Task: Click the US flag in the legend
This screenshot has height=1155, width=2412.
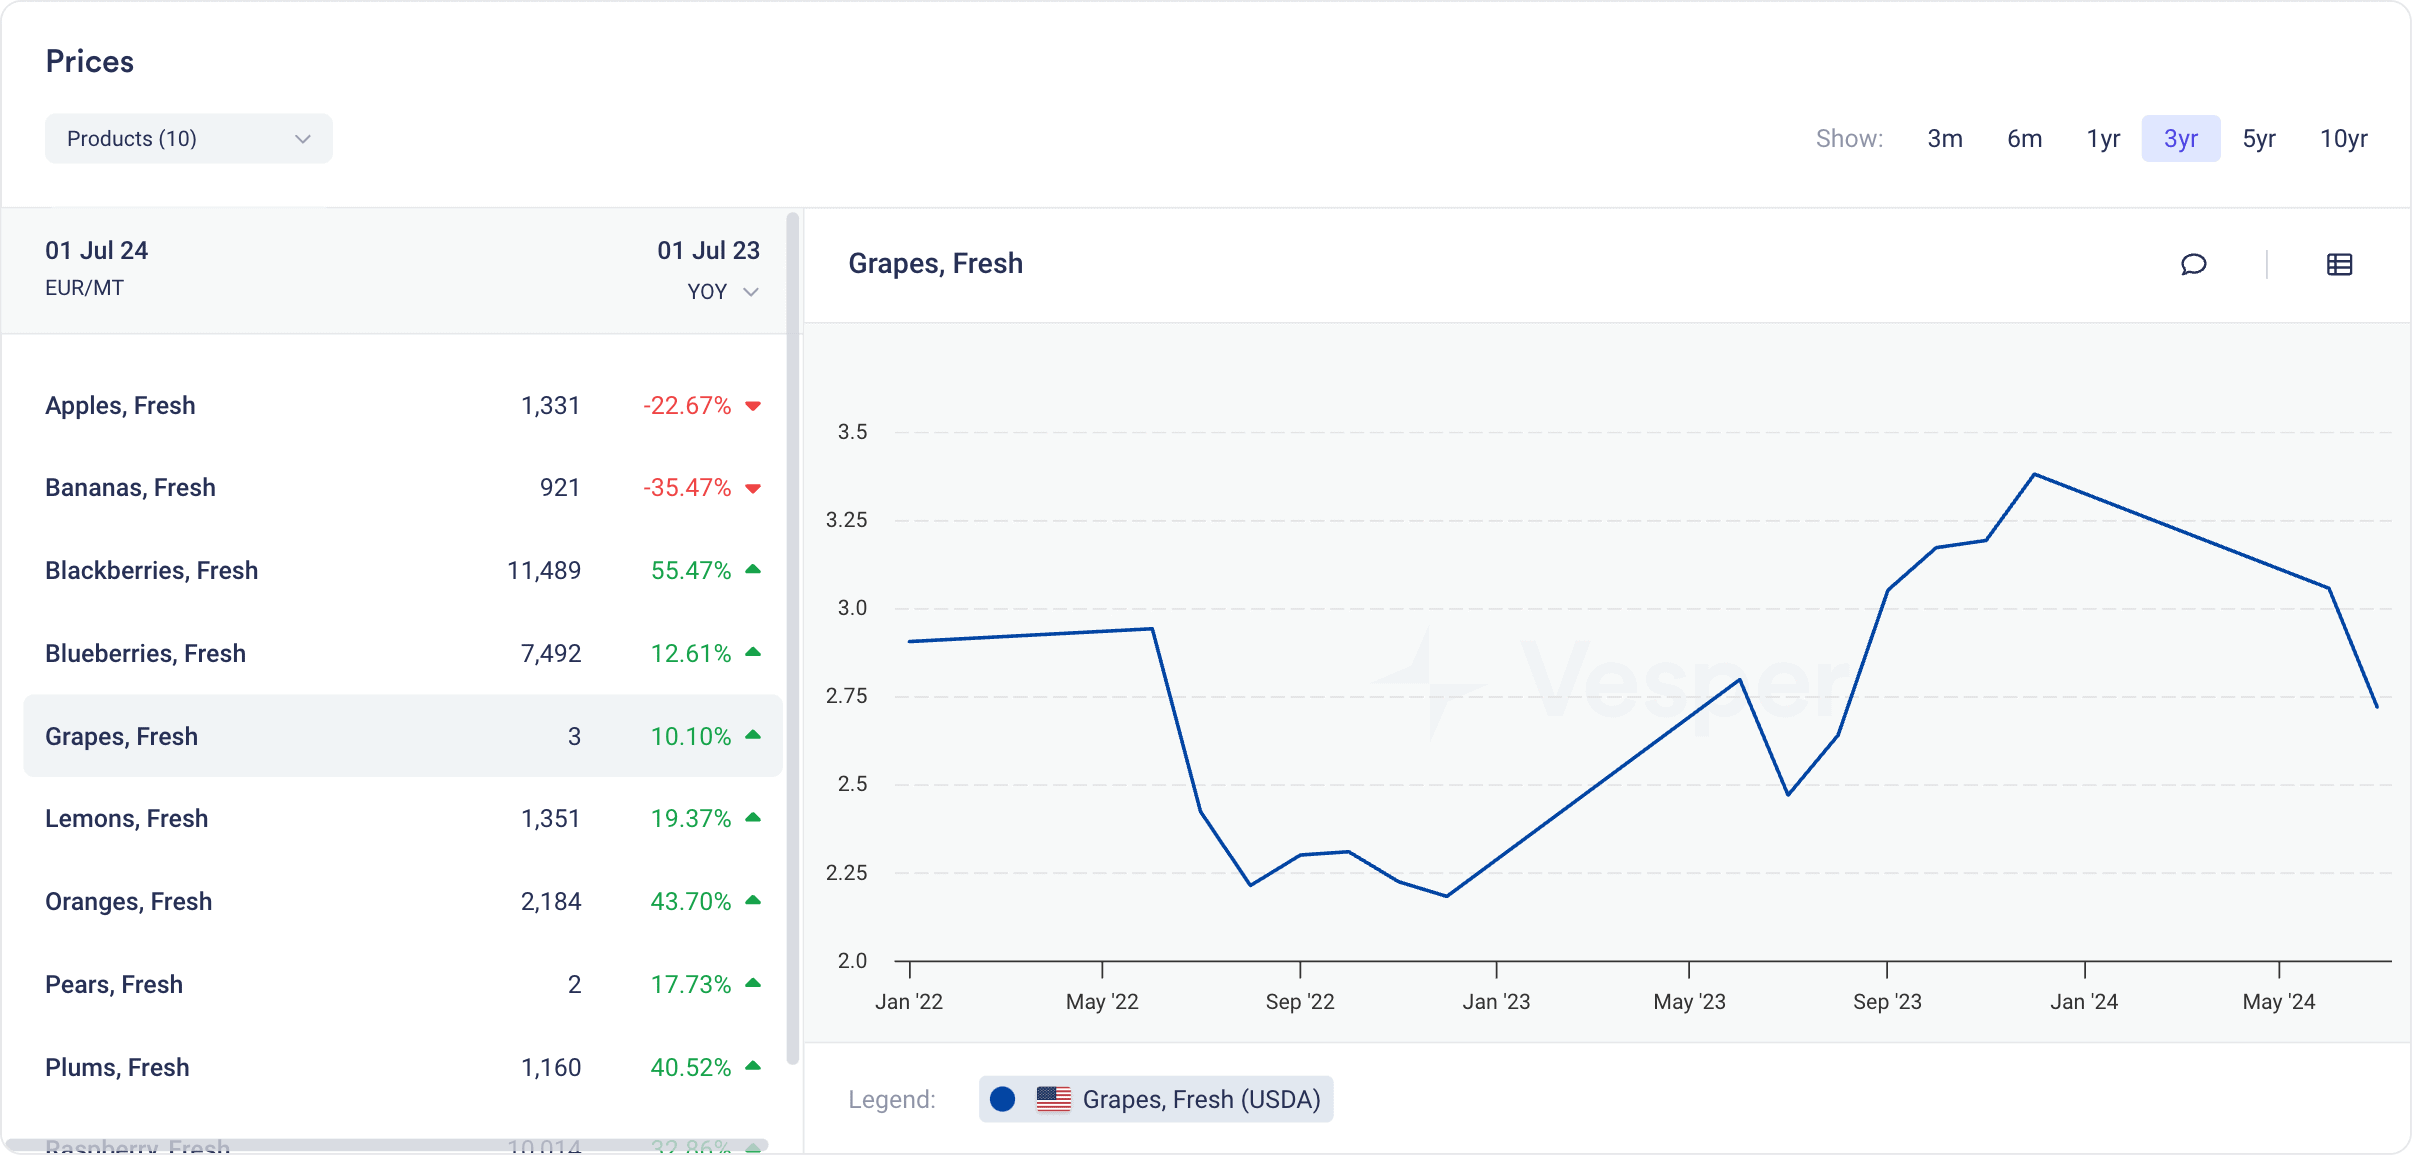Action: pyautogui.click(x=1053, y=1099)
